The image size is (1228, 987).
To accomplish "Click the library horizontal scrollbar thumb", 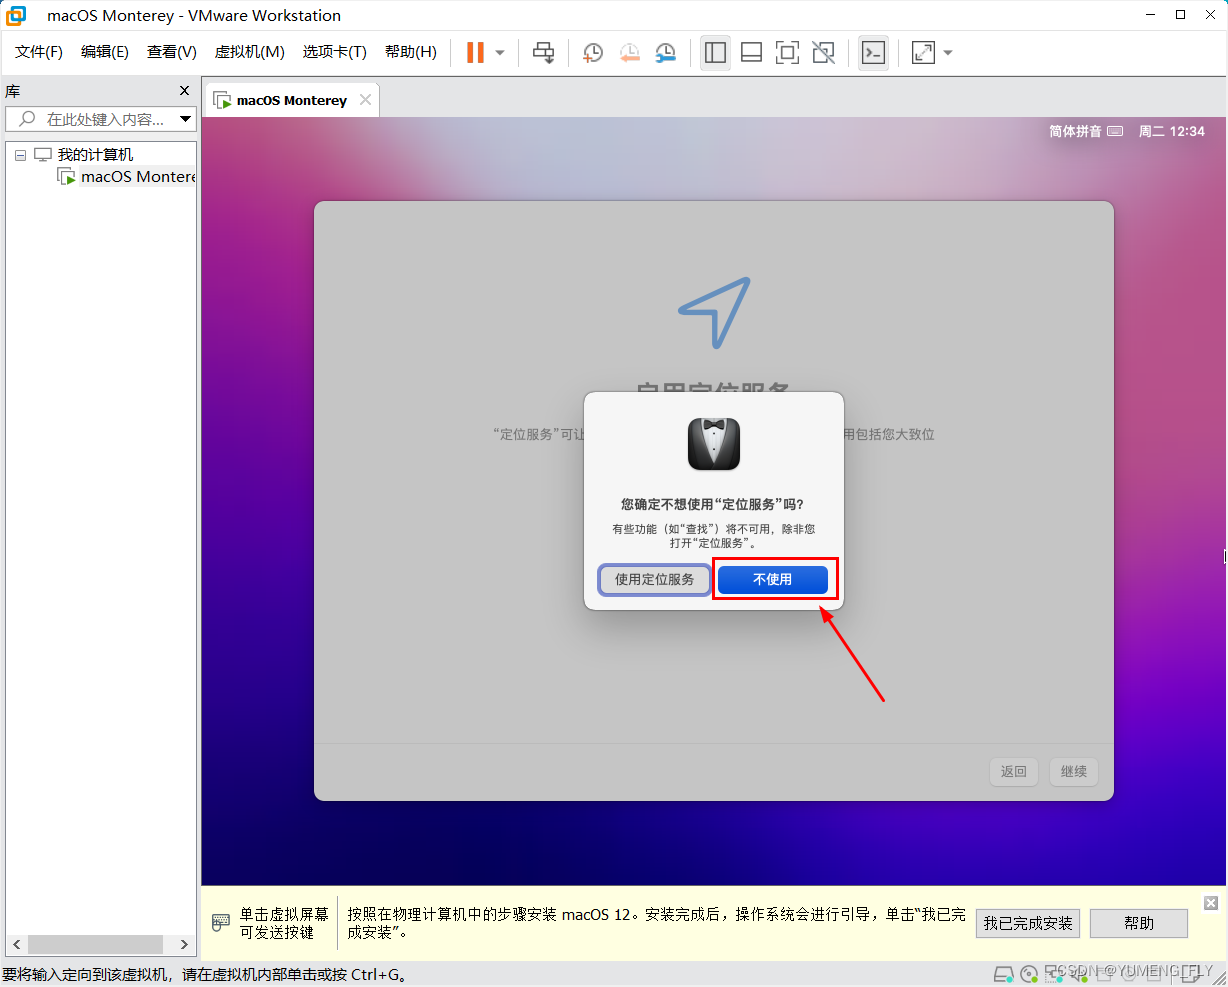I will click(x=95, y=944).
